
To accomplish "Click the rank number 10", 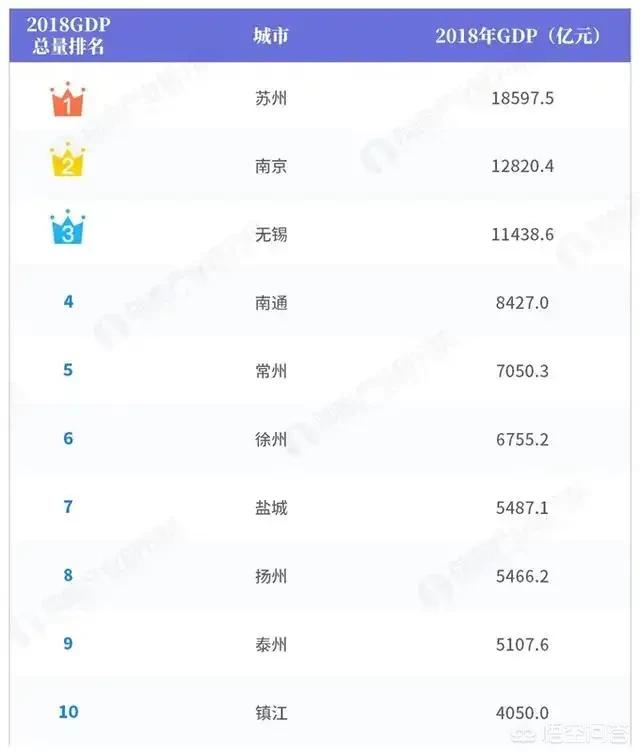I will 68,712.
